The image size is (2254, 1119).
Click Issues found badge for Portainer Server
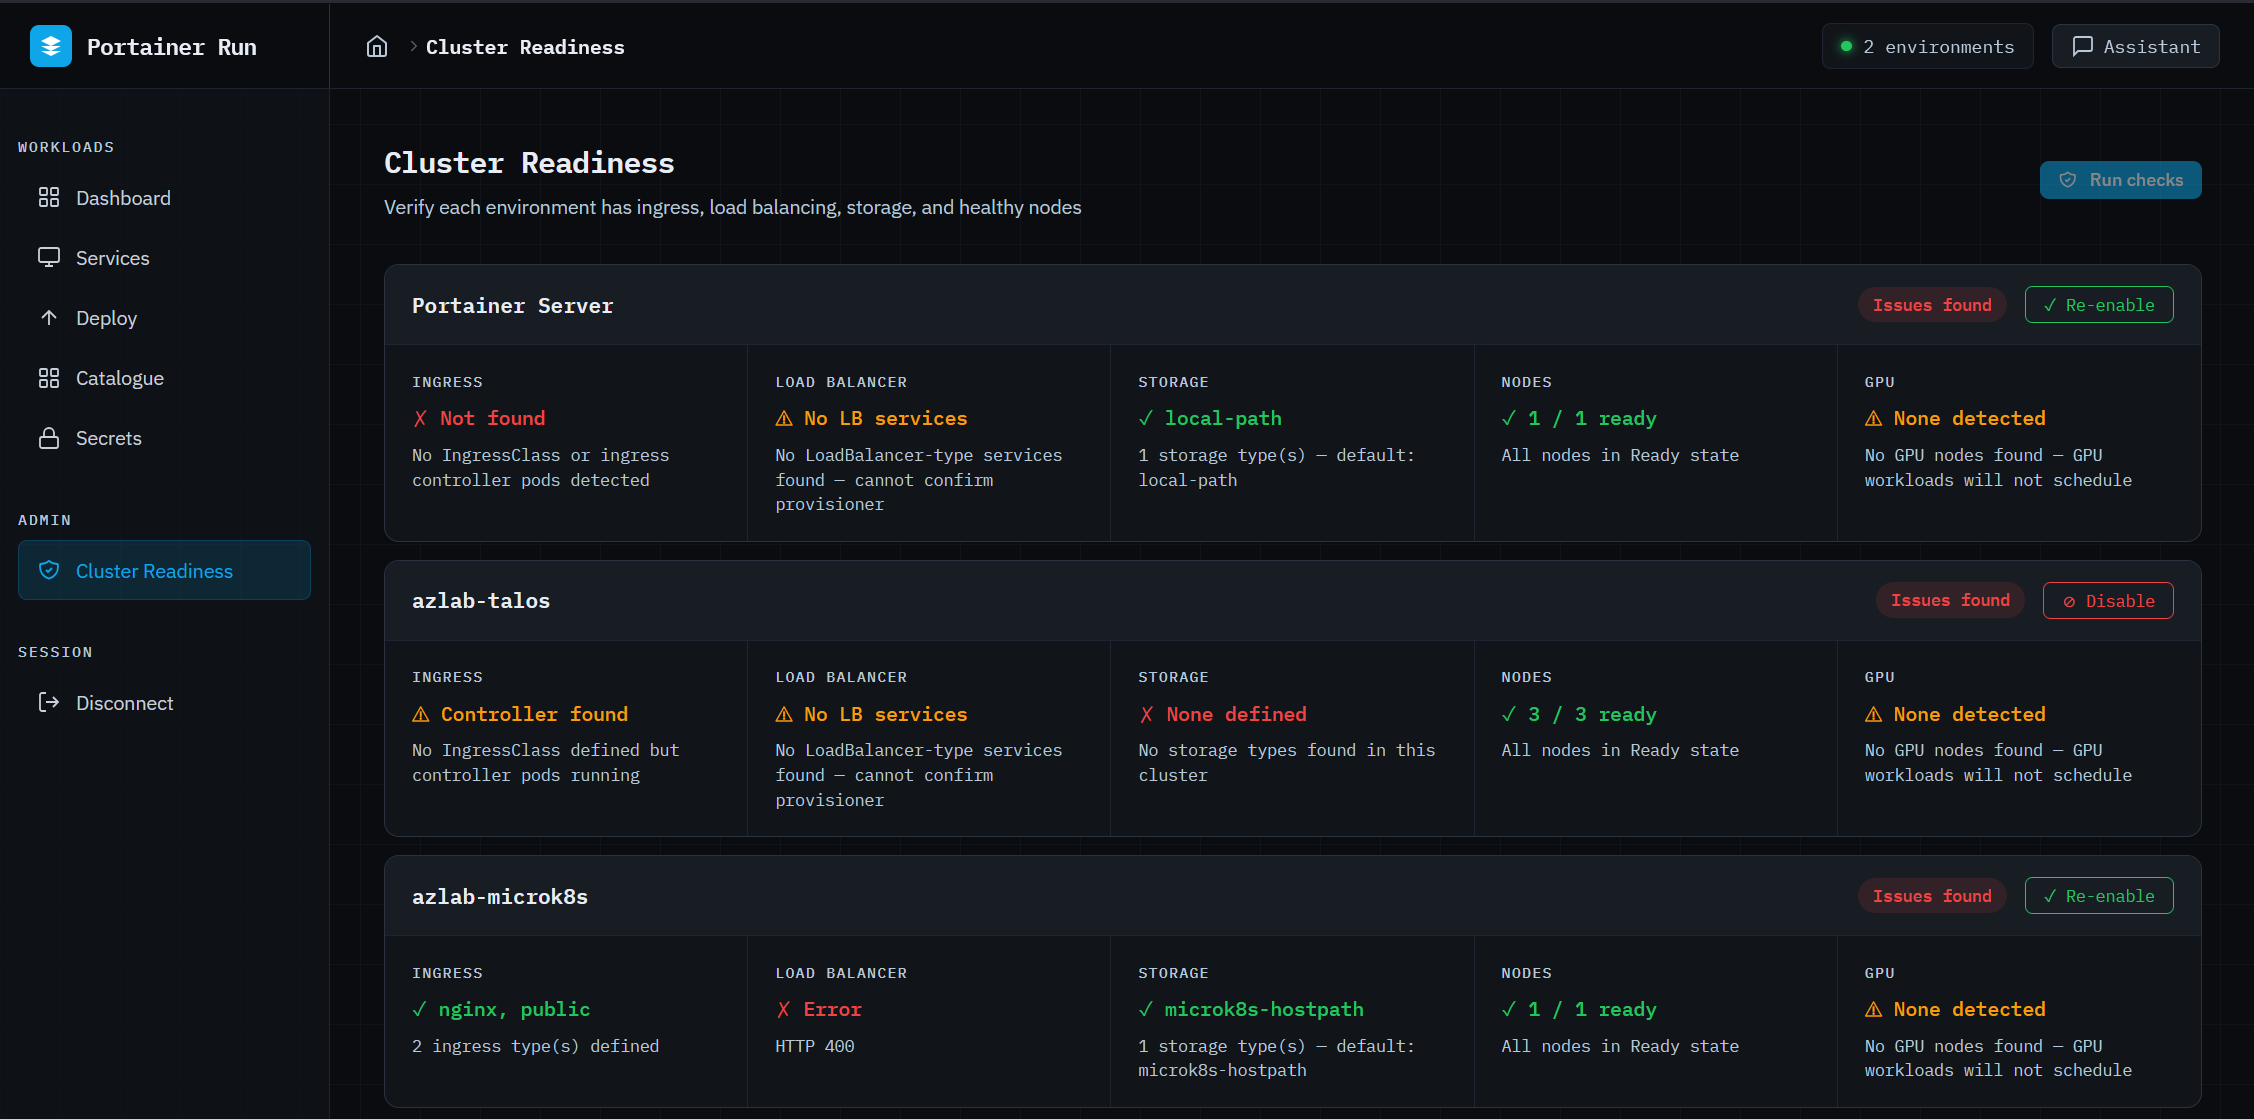pos(1931,305)
